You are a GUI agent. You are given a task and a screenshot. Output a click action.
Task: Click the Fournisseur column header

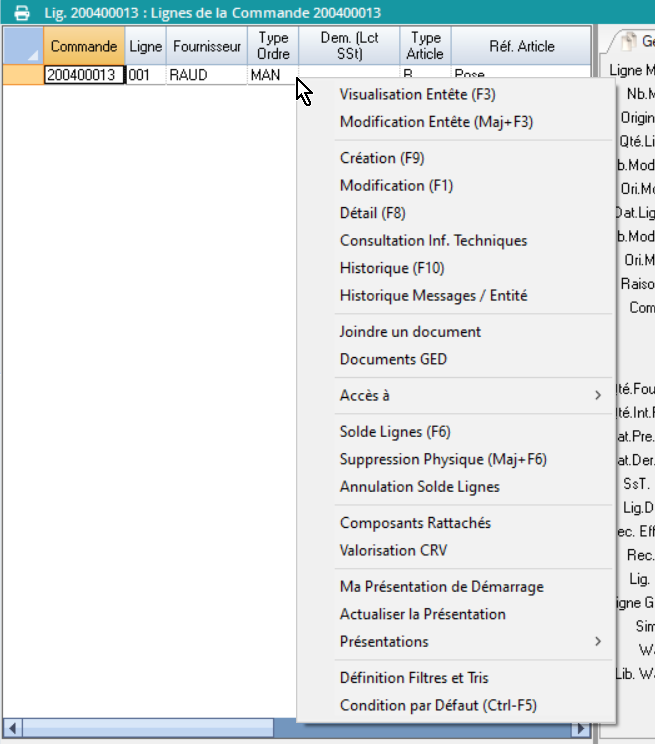pyautogui.click(x=207, y=46)
